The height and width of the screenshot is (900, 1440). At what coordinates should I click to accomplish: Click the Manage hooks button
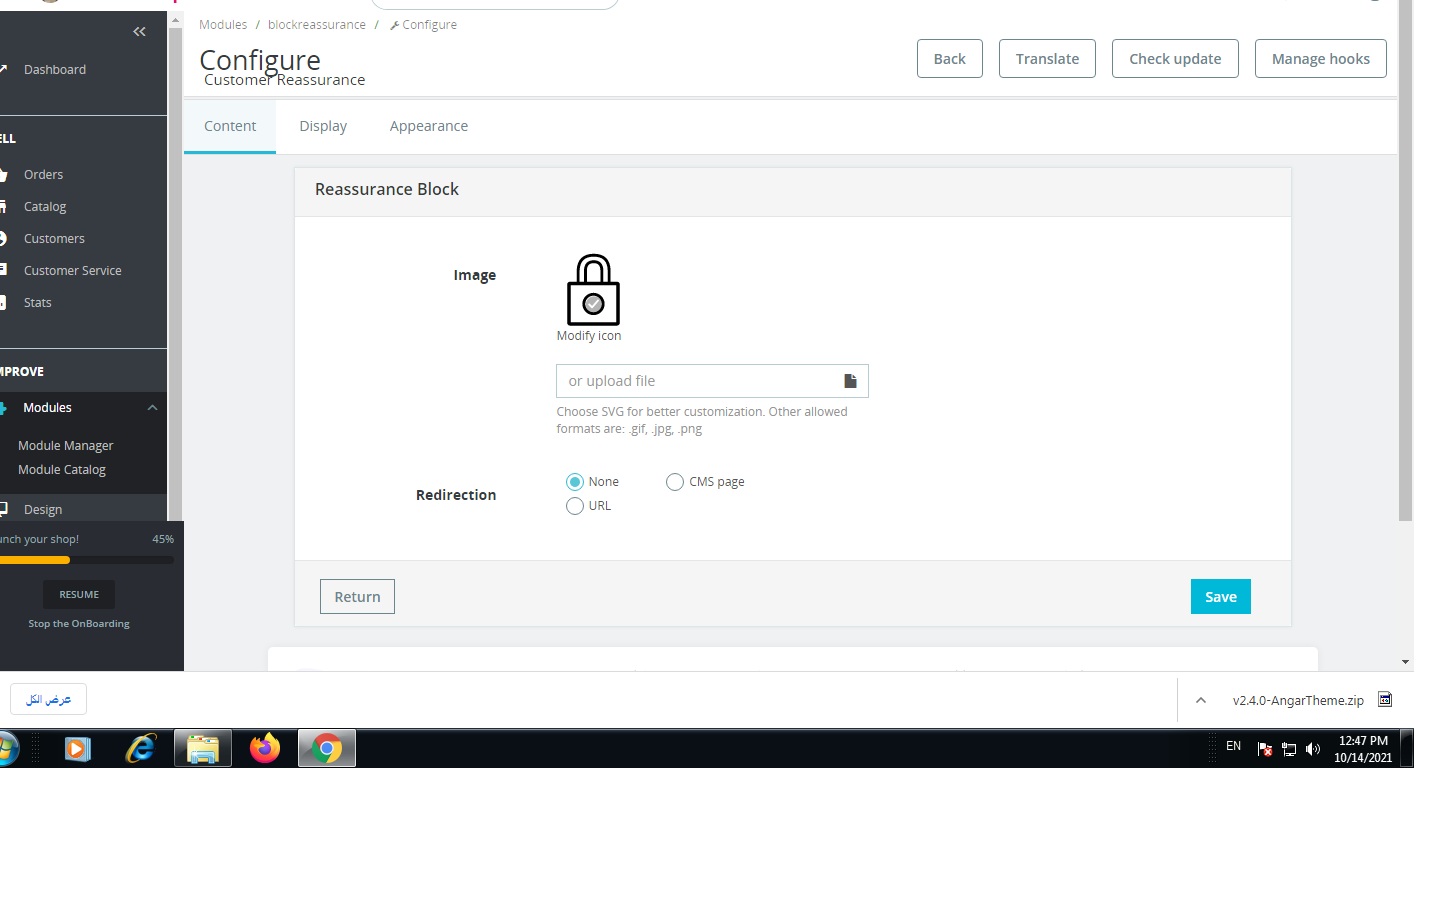tap(1320, 58)
